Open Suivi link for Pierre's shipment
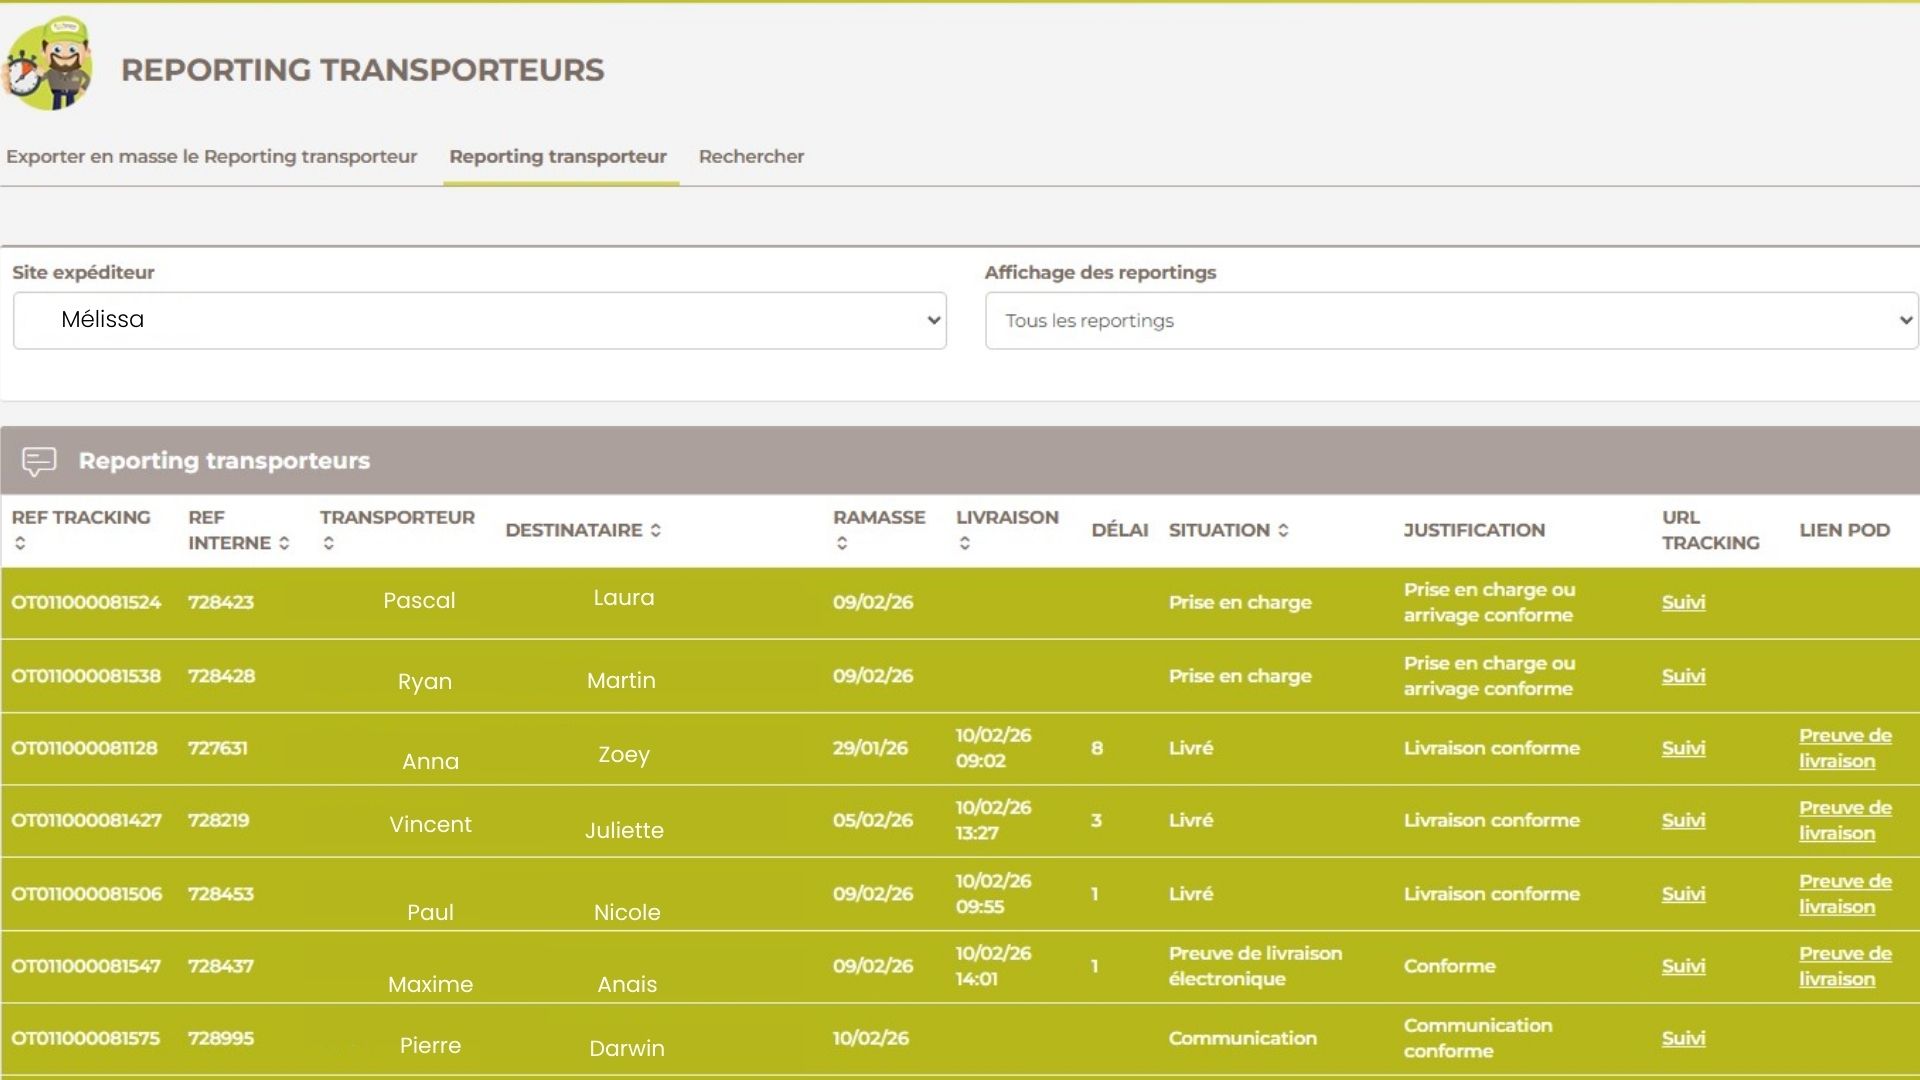Viewport: 1920px width, 1080px height. point(1683,1038)
